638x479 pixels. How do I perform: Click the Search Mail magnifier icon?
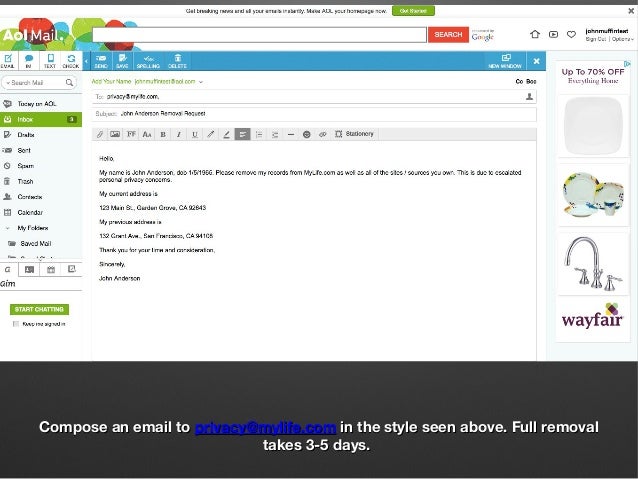point(70,83)
